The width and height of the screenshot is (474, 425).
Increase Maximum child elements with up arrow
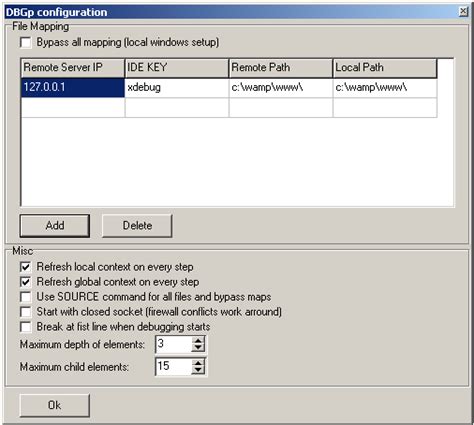[x=198, y=363]
